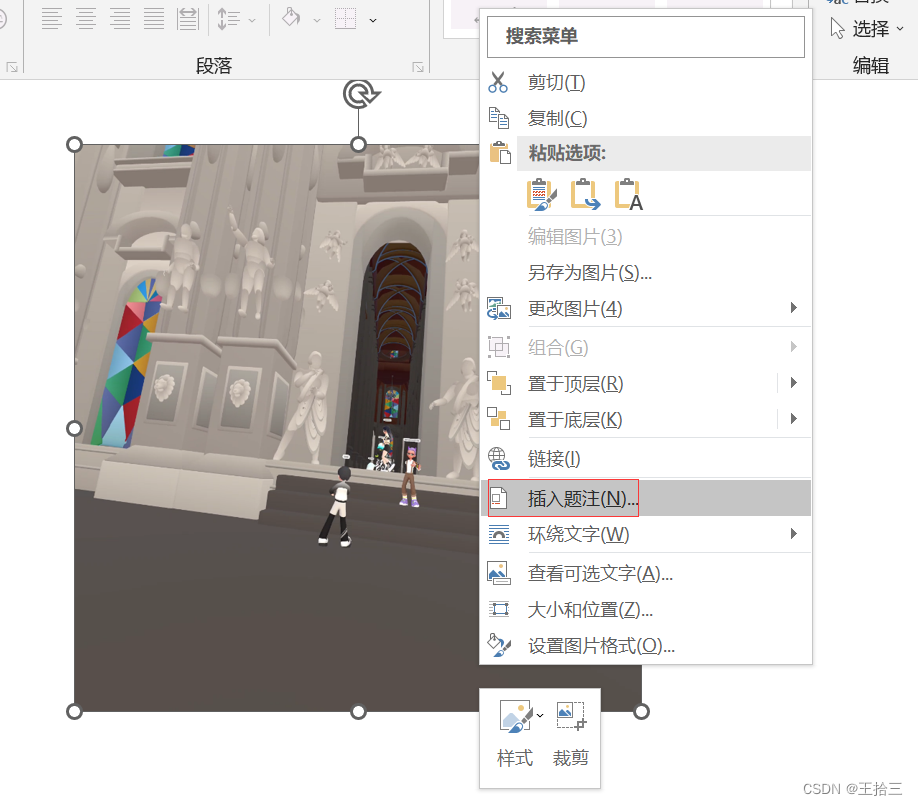The width and height of the screenshot is (918, 806).
Task: Click the image rotation handle
Action: [x=360, y=94]
